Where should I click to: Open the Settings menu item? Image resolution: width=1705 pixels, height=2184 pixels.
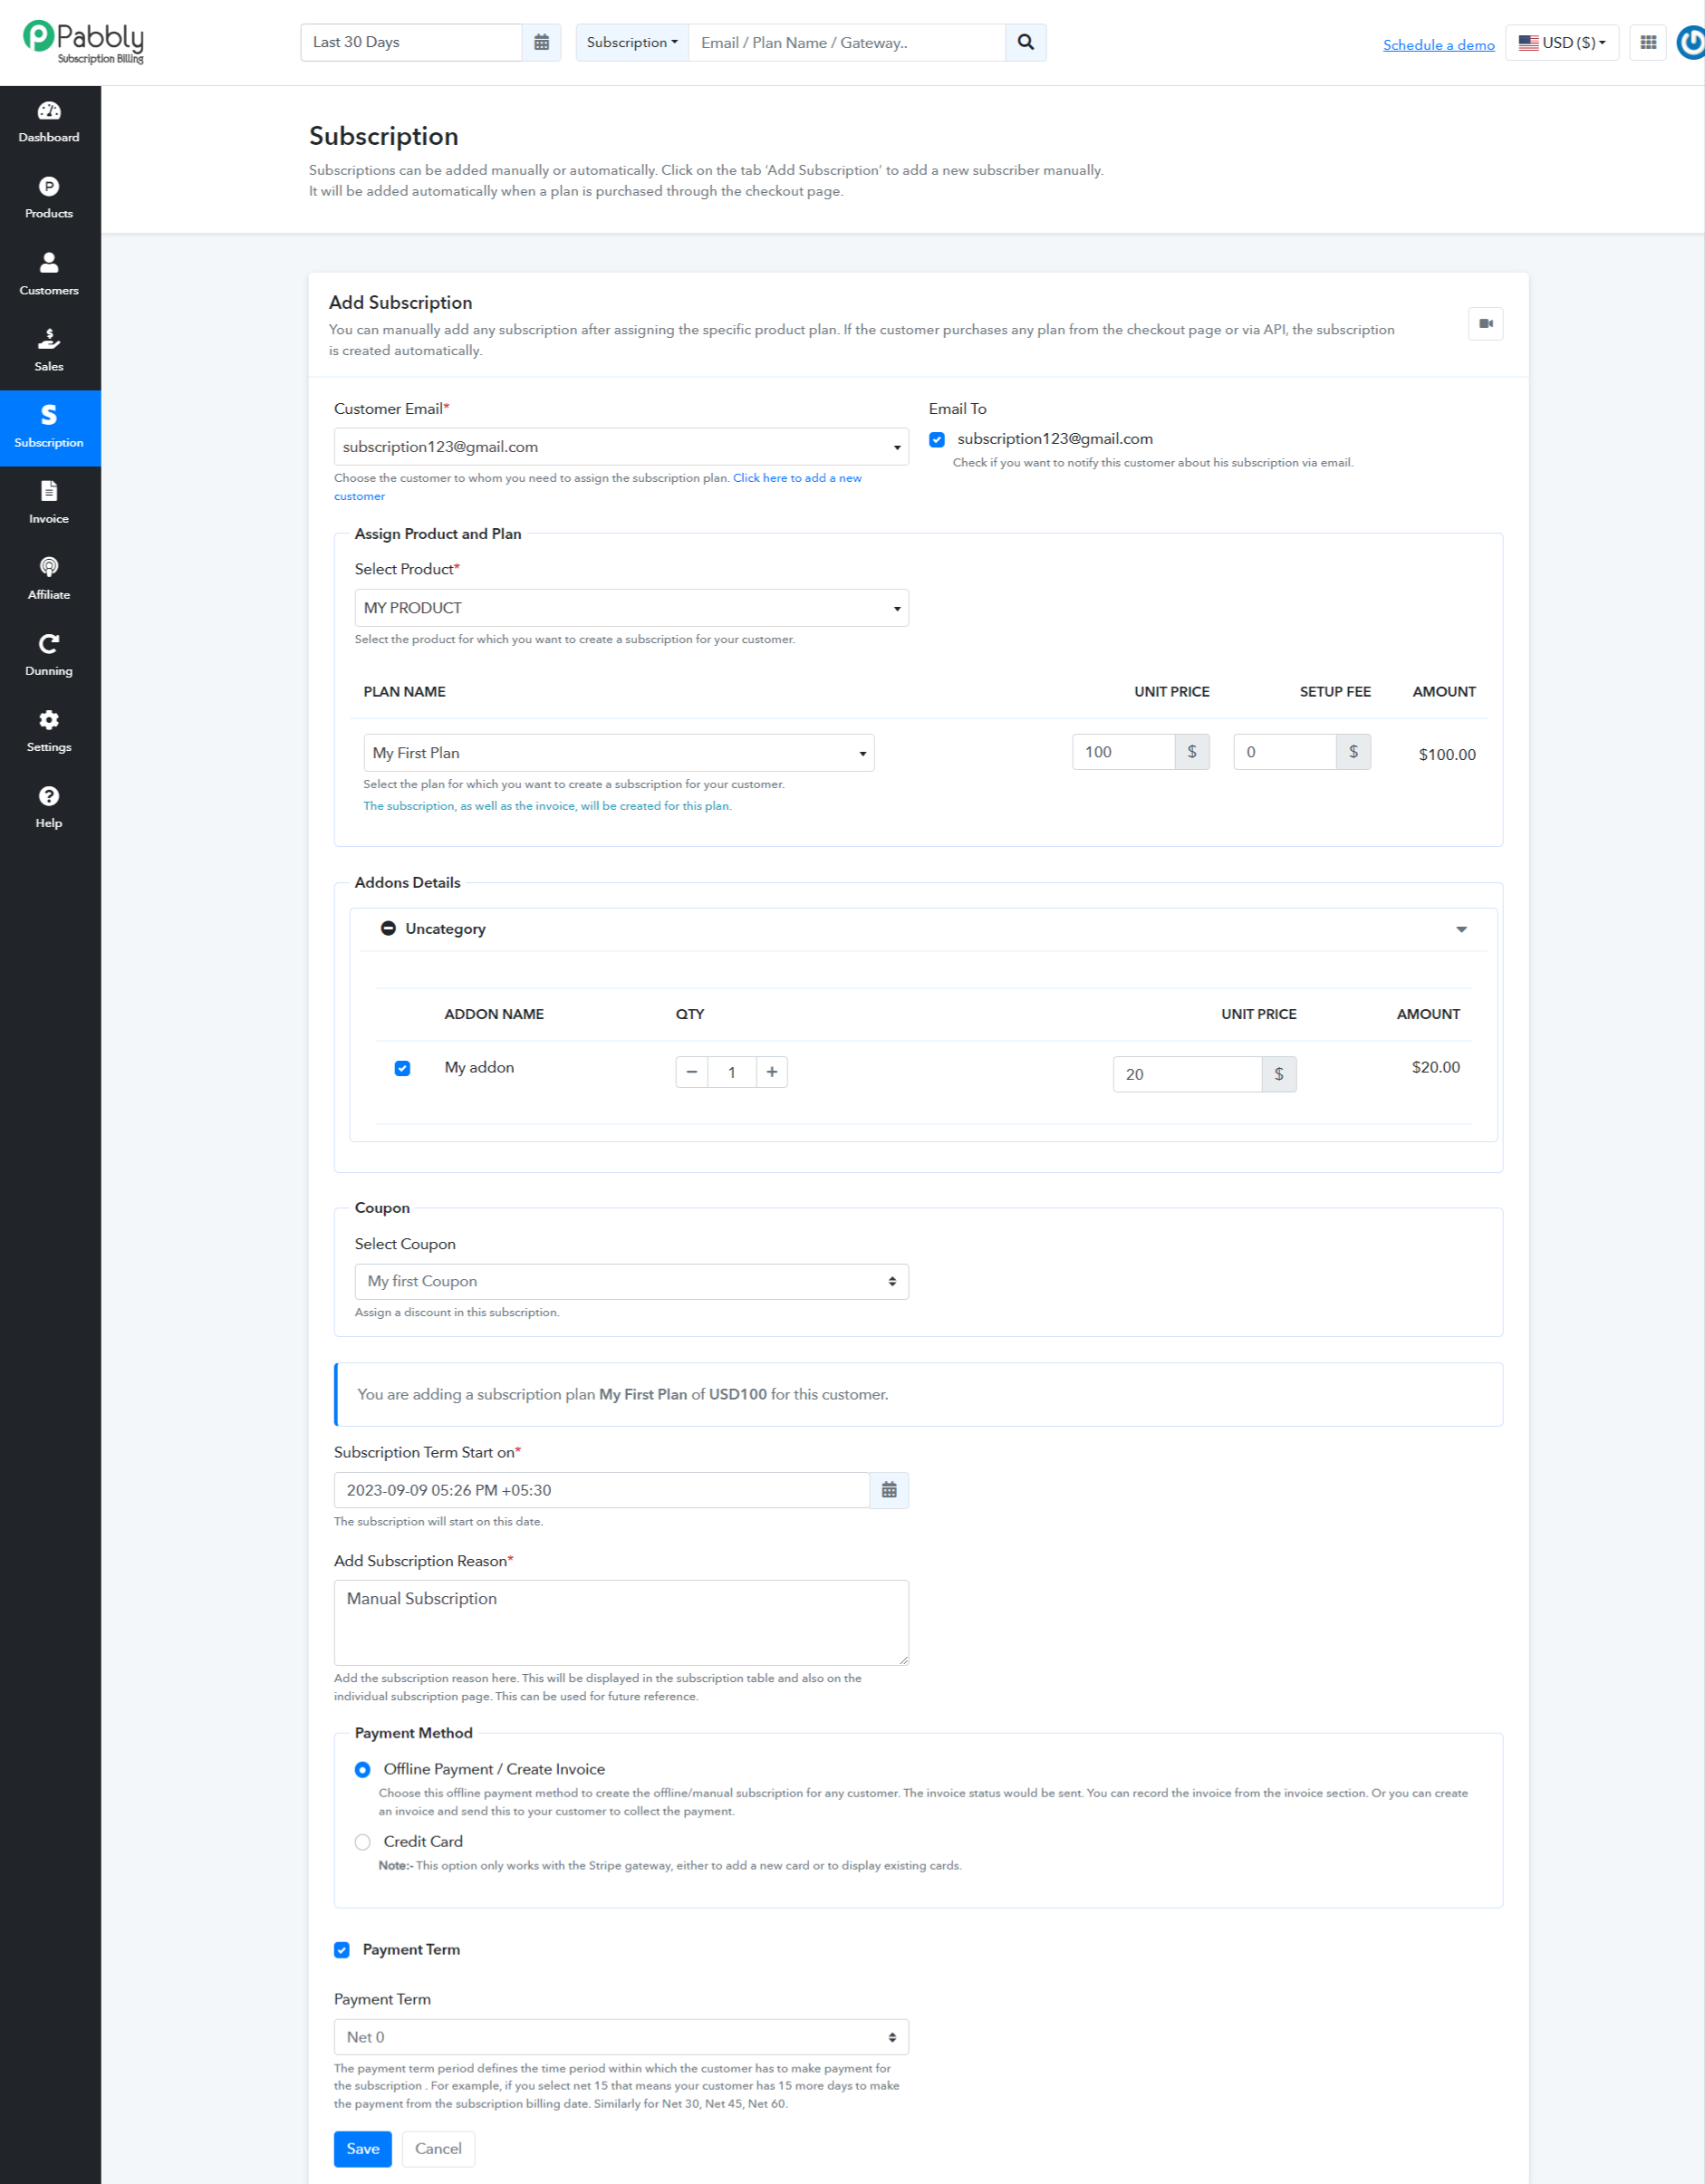[49, 732]
